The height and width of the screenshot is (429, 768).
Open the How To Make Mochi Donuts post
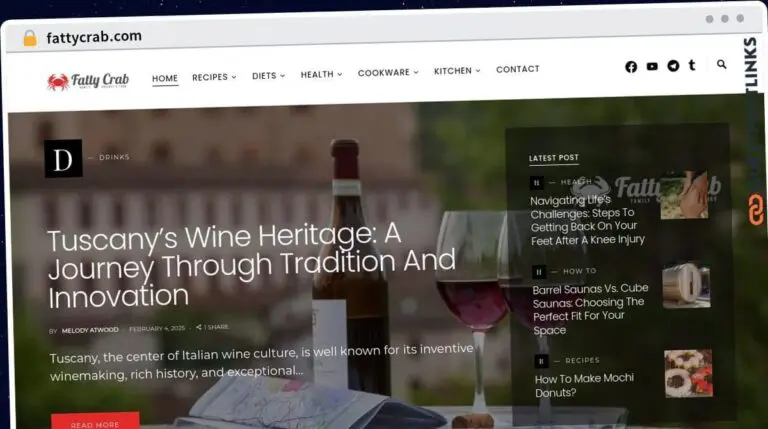tap(584, 385)
